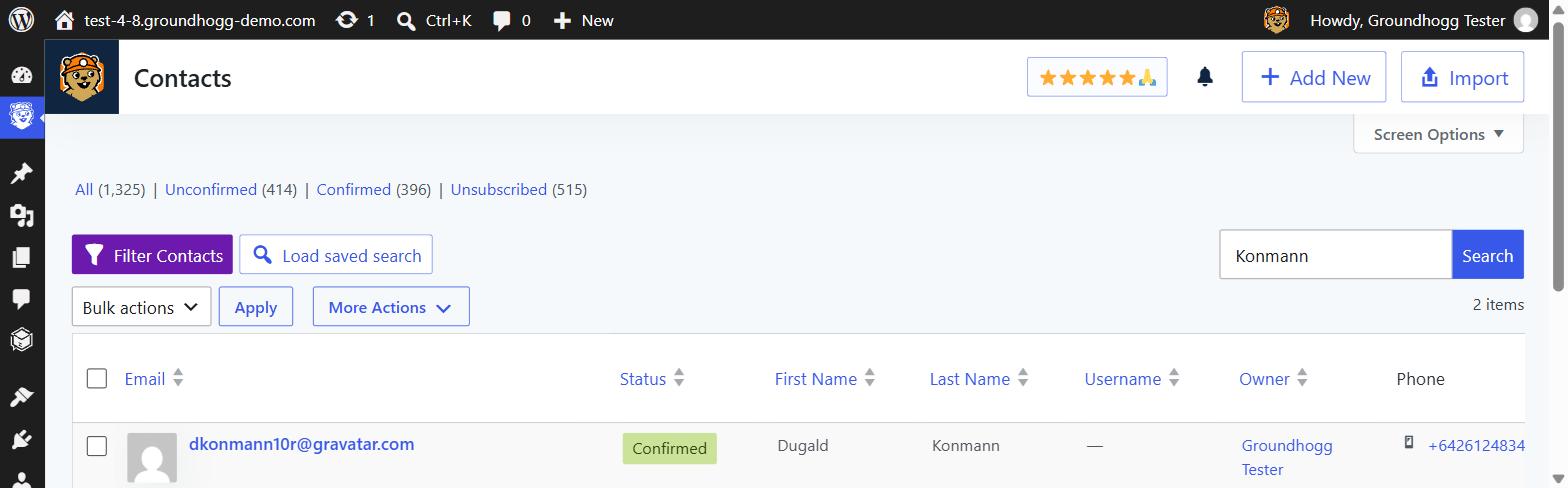Image resolution: width=1568 pixels, height=488 pixels.
Task: Click the Konmann search input field
Action: tap(1335, 255)
